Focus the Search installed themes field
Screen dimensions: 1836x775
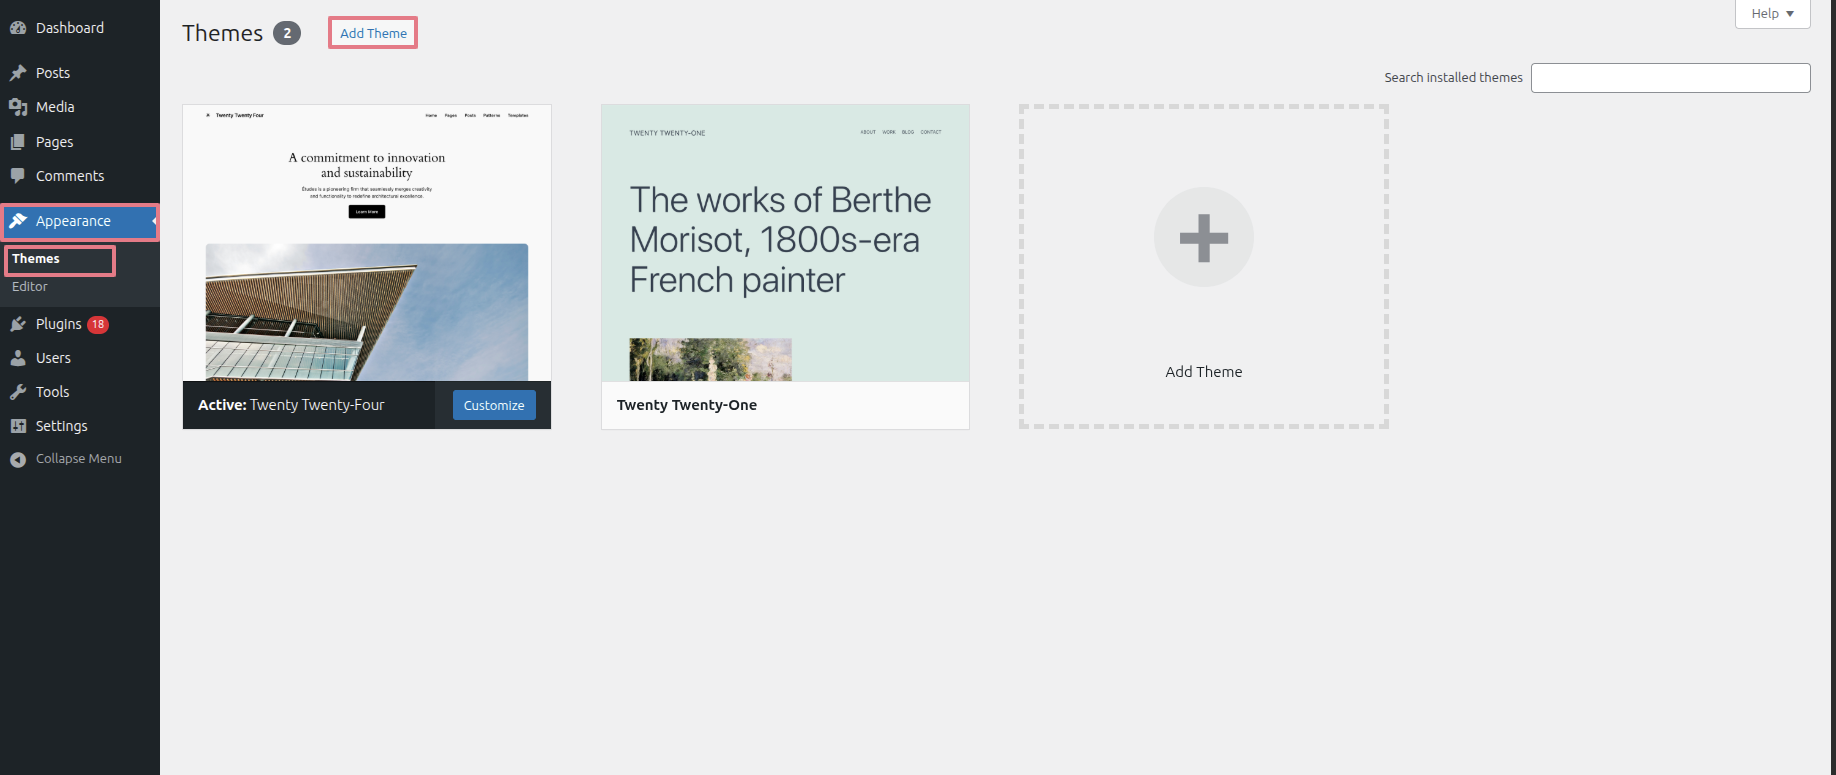pyautogui.click(x=1670, y=78)
